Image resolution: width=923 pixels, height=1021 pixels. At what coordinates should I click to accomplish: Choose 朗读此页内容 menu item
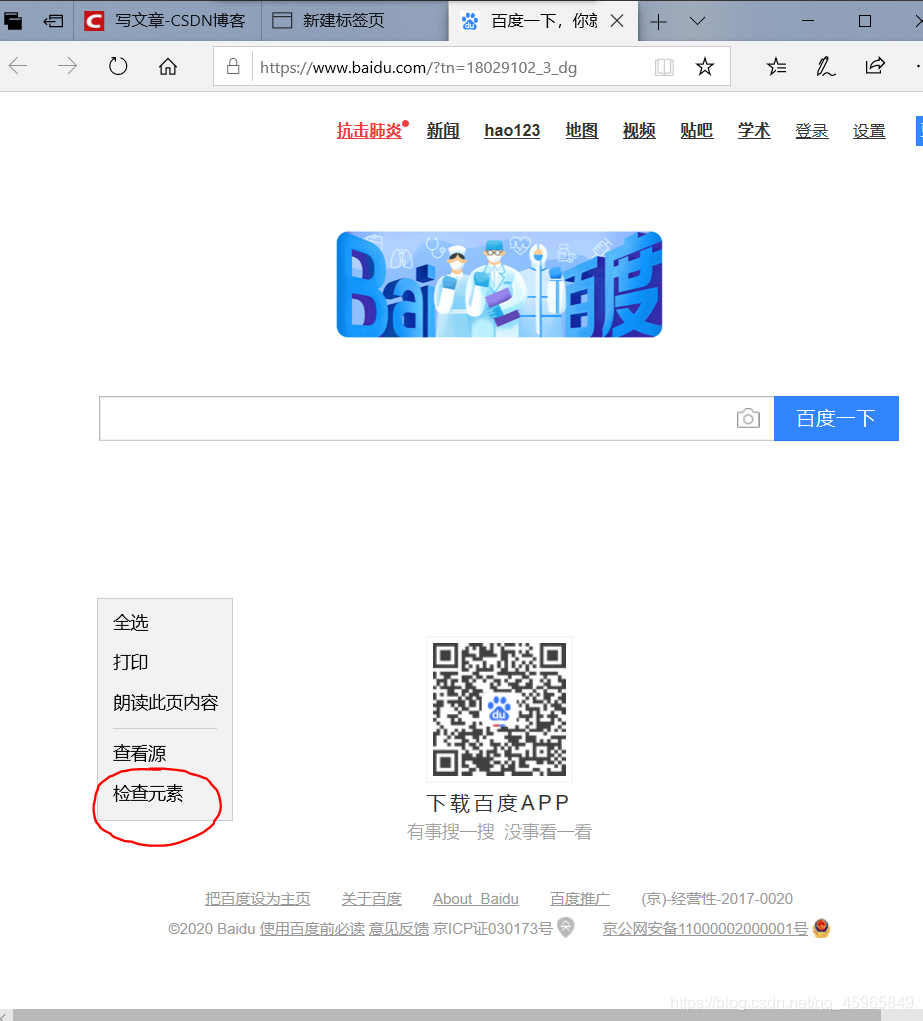tap(165, 703)
